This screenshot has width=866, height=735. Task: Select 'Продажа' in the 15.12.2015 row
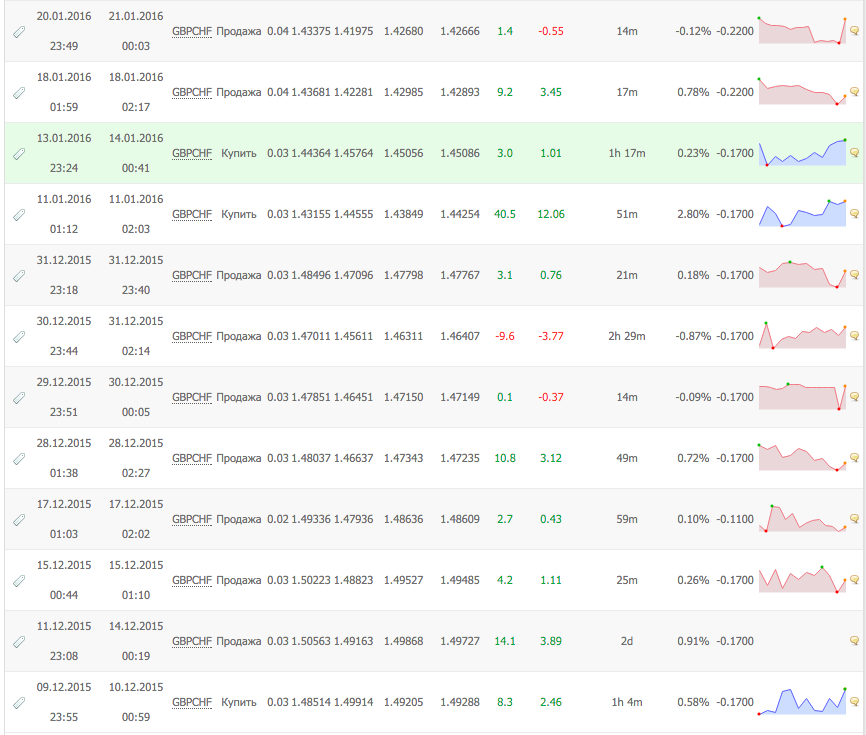[239, 580]
